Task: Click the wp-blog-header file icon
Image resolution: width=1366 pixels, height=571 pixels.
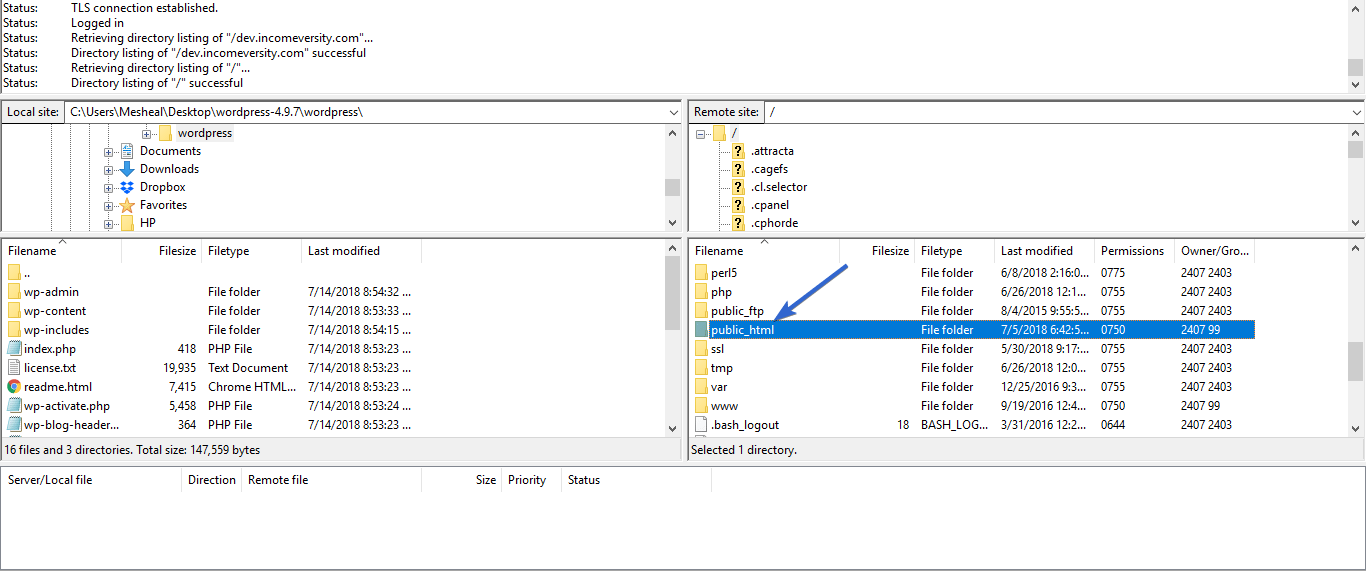Action: tap(14, 425)
